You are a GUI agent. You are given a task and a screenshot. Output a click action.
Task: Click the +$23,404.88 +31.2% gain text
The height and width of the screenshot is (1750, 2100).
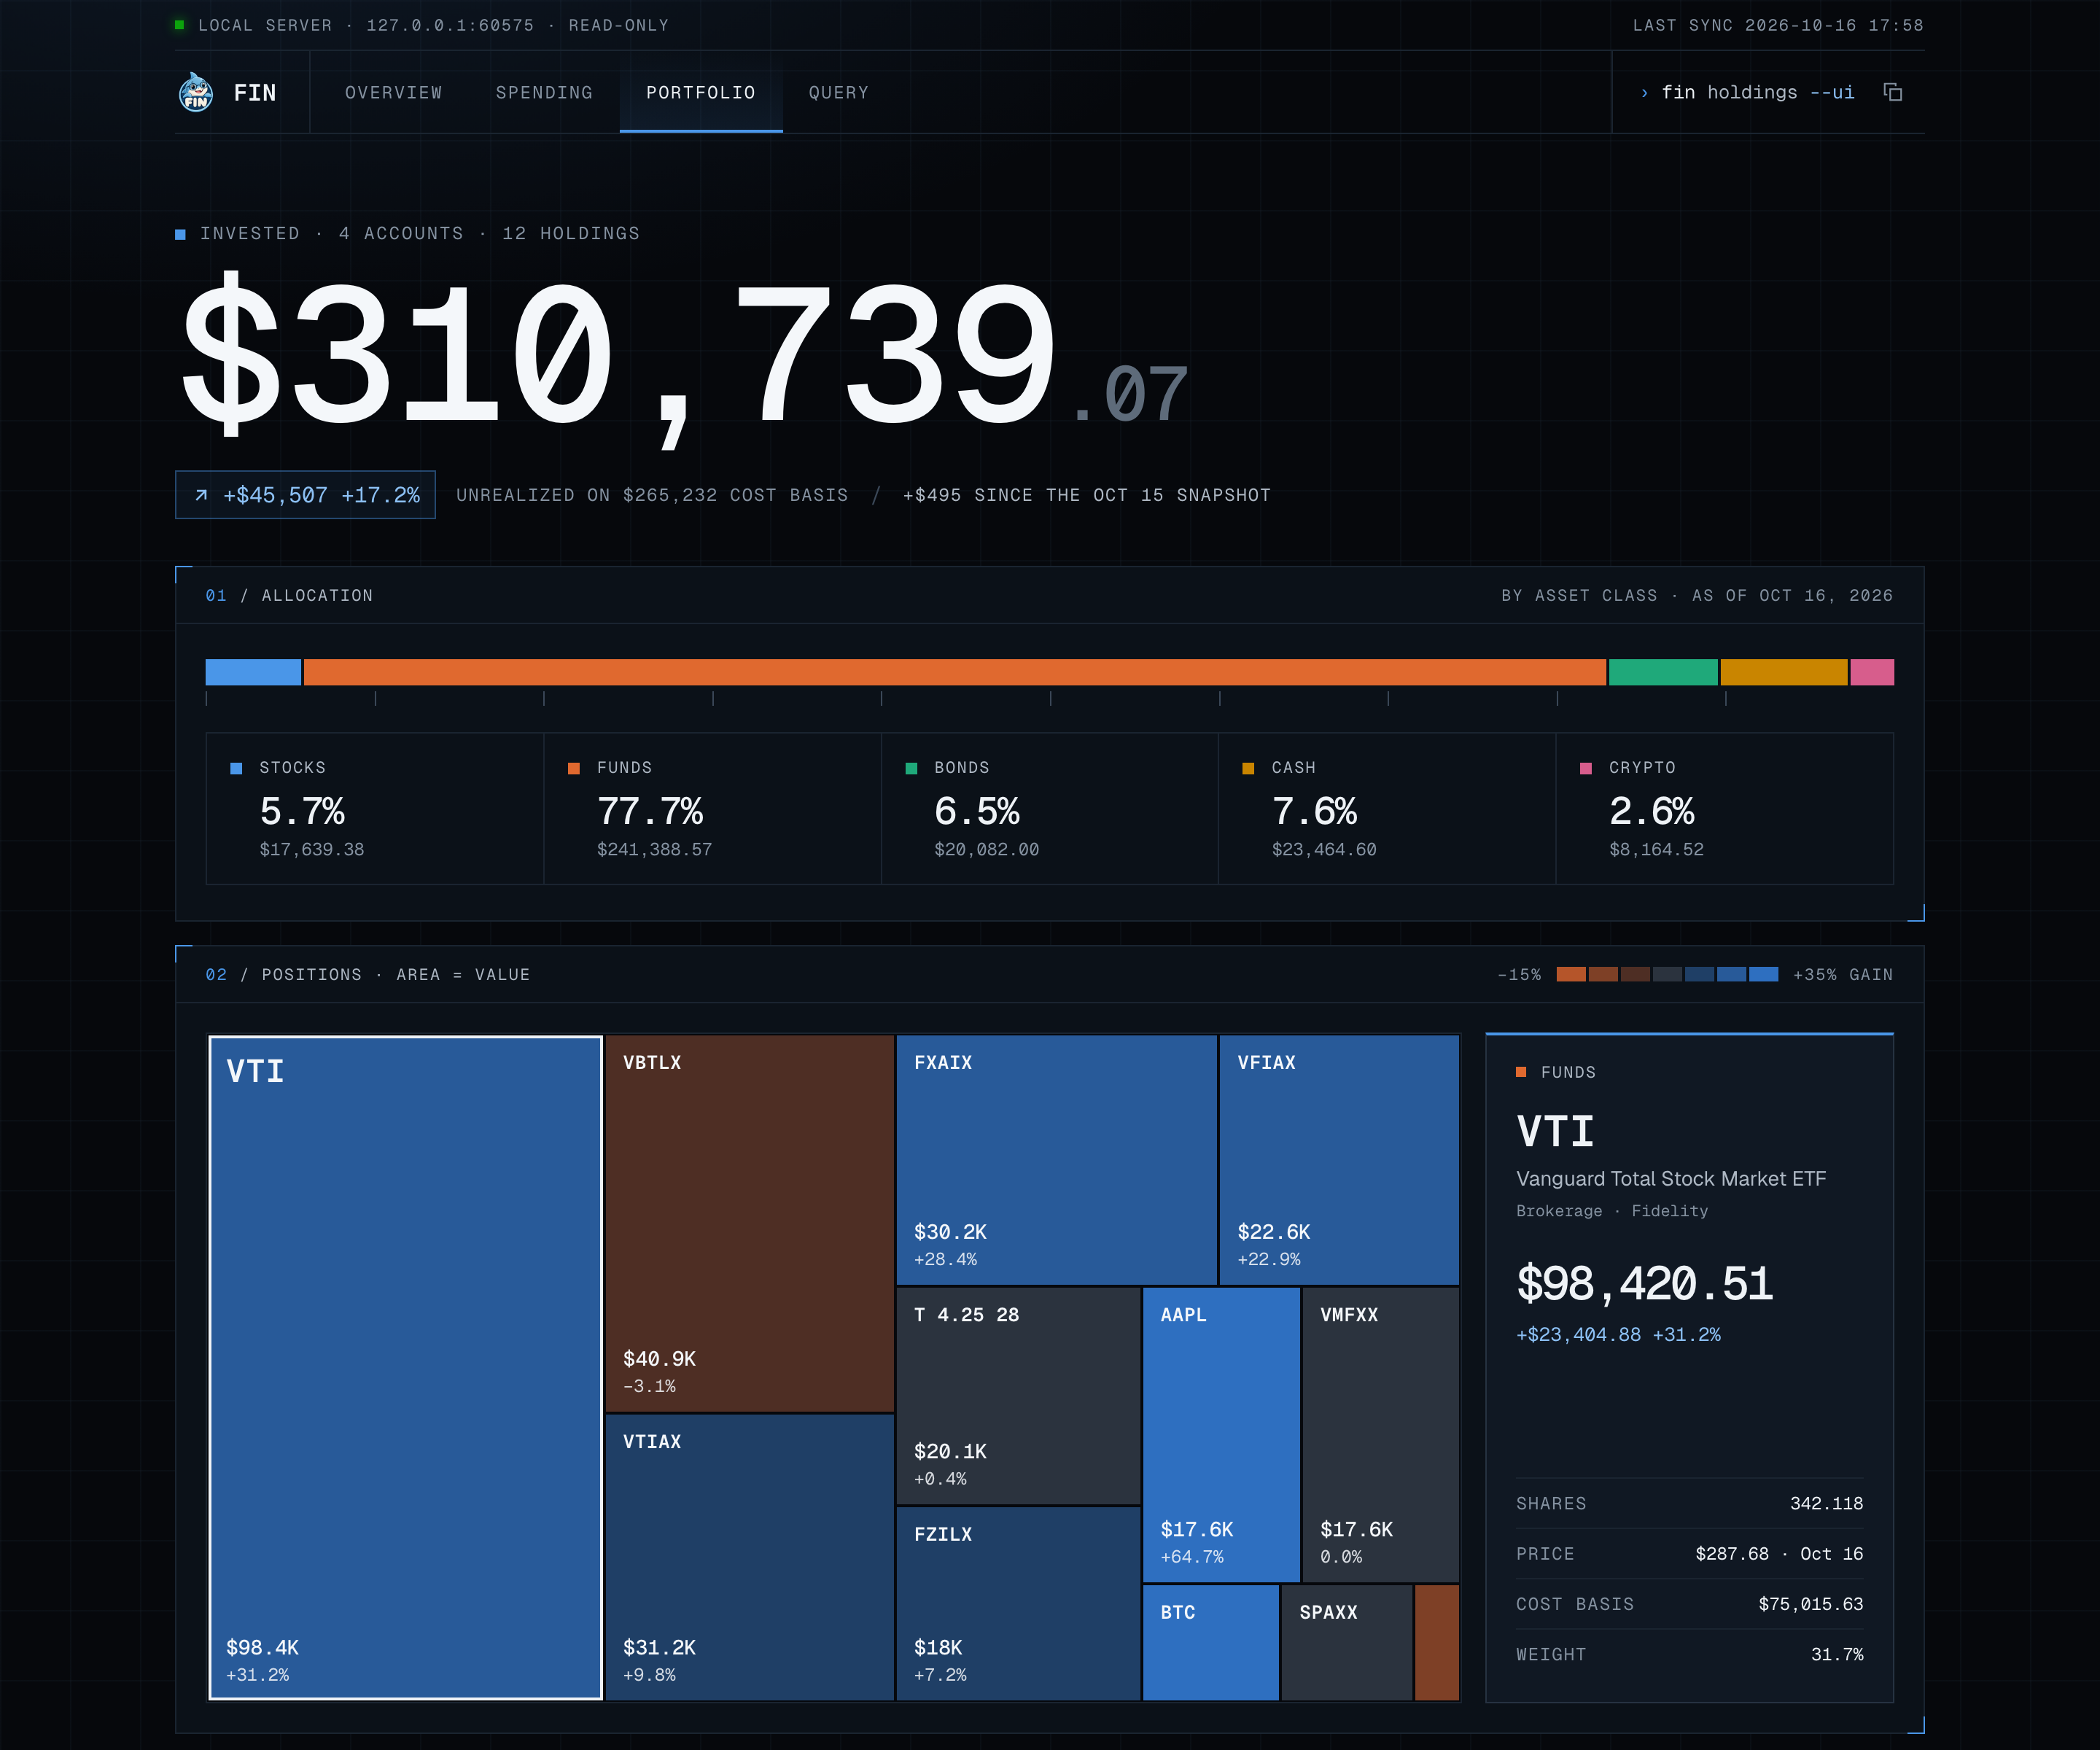tap(1618, 1334)
